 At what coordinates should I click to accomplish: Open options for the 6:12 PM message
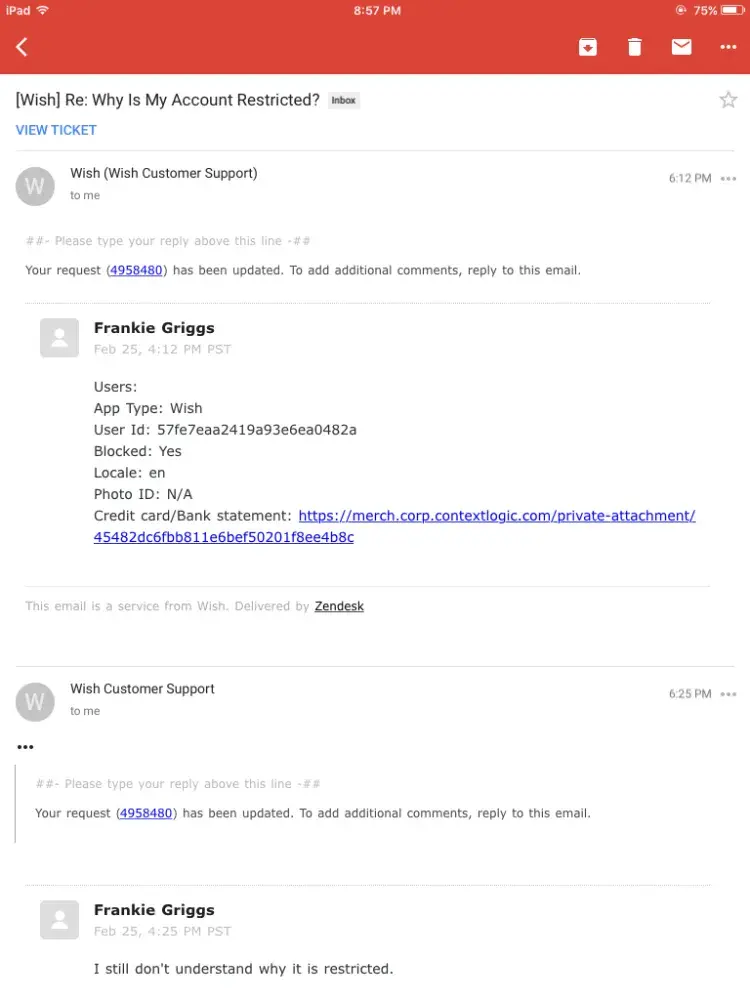729,179
